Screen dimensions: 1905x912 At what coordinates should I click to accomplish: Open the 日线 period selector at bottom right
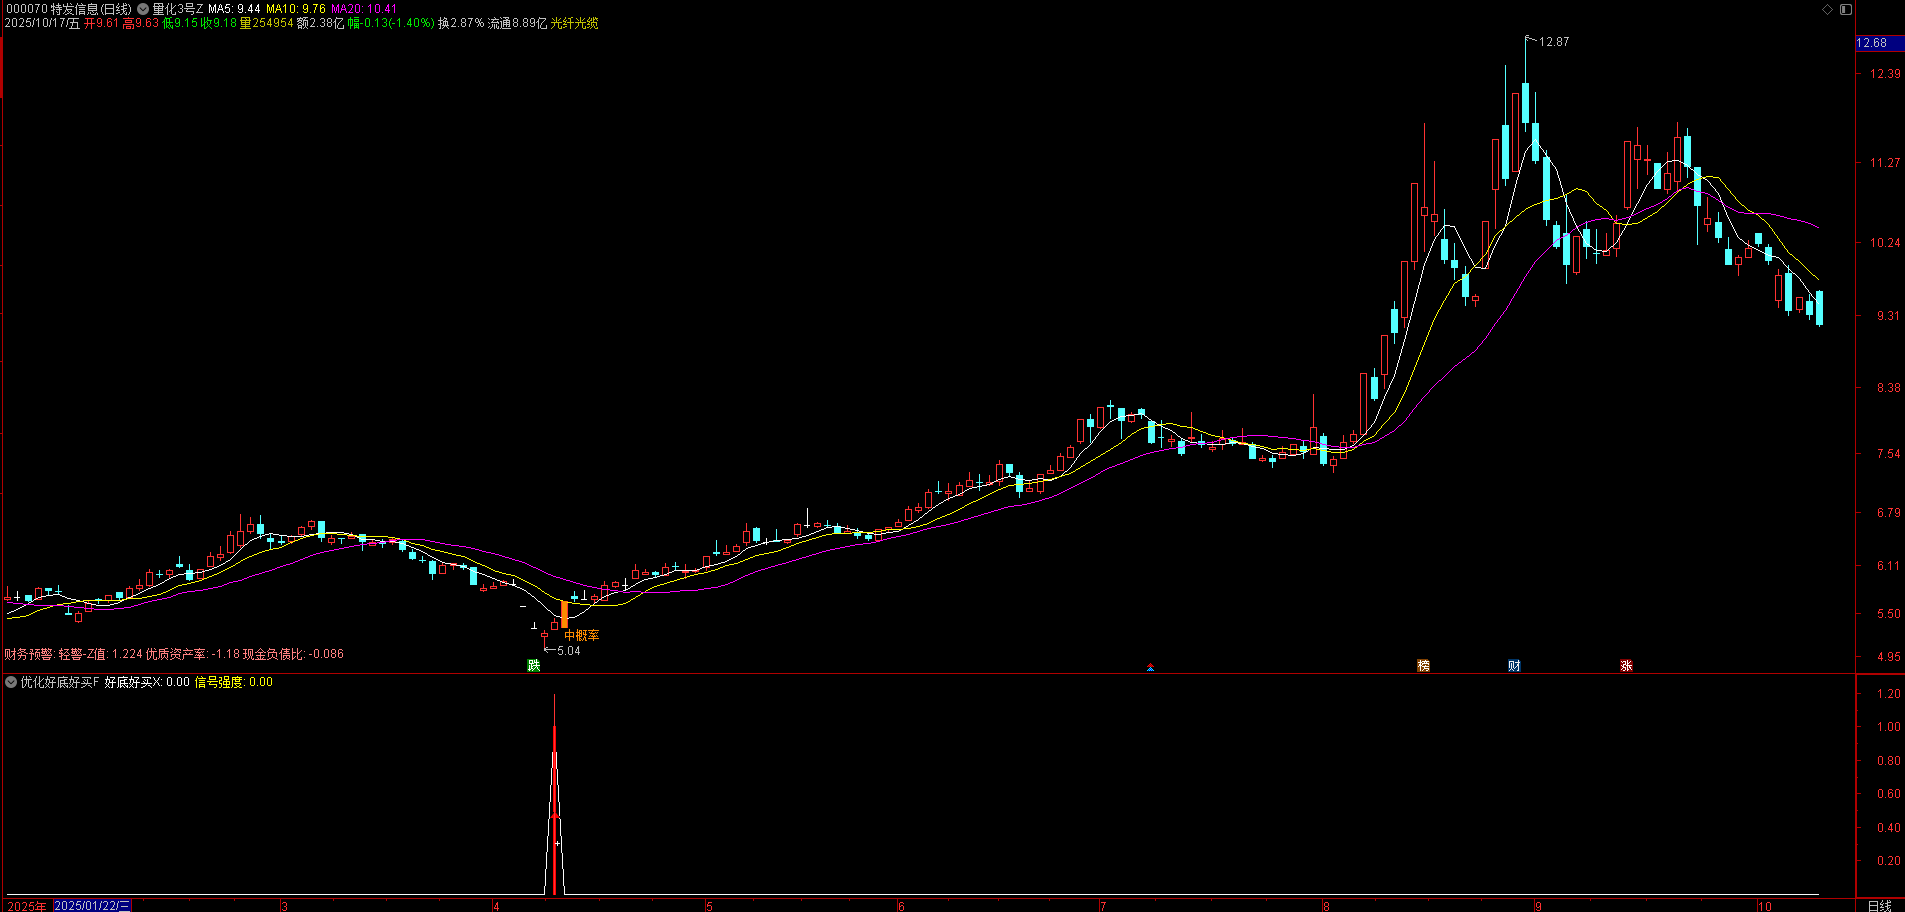click(1879, 906)
